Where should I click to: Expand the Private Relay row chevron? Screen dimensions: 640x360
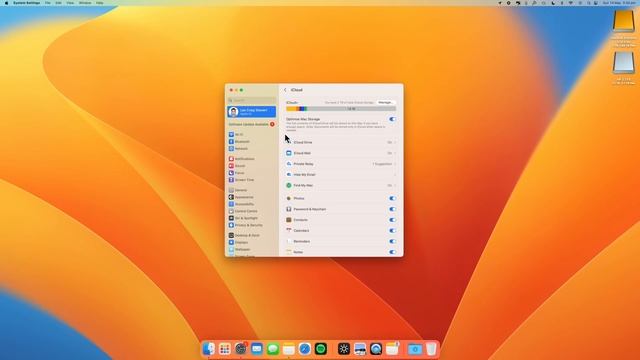(395, 164)
